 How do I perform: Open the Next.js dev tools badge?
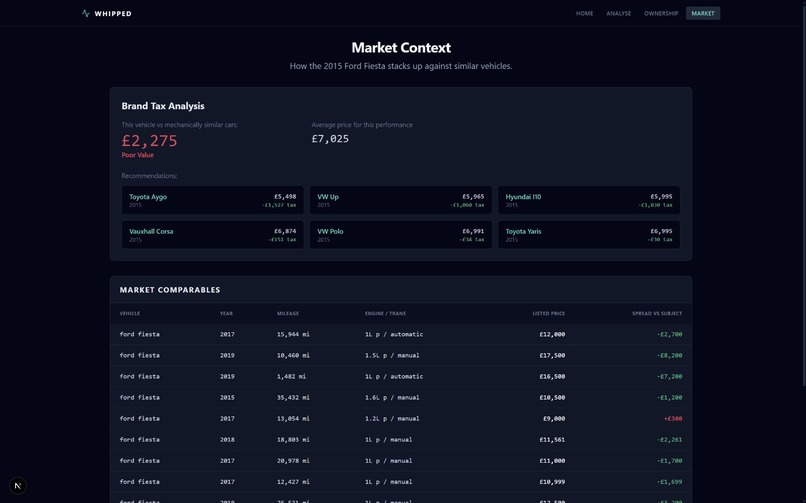[x=18, y=486]
